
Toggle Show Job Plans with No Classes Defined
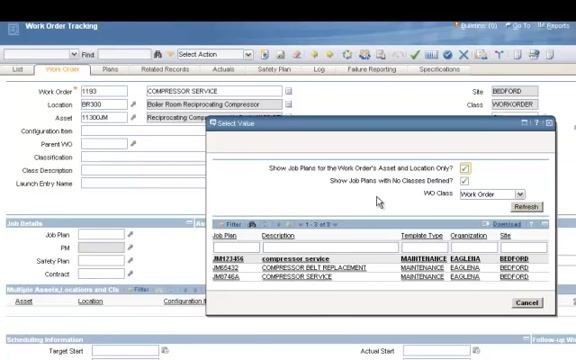[464, 181]
